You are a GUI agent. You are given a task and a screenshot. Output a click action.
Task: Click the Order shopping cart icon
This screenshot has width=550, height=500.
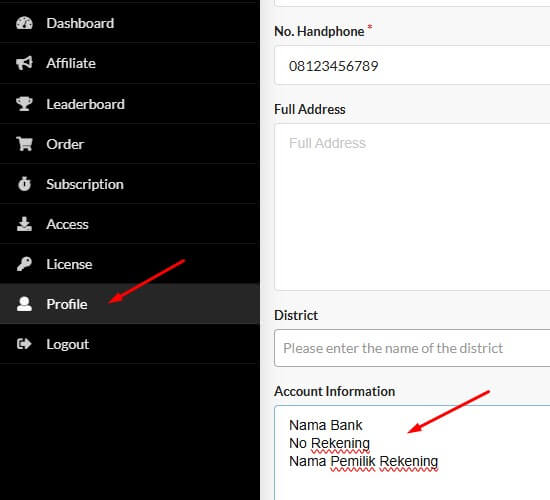tap(24, 144)
